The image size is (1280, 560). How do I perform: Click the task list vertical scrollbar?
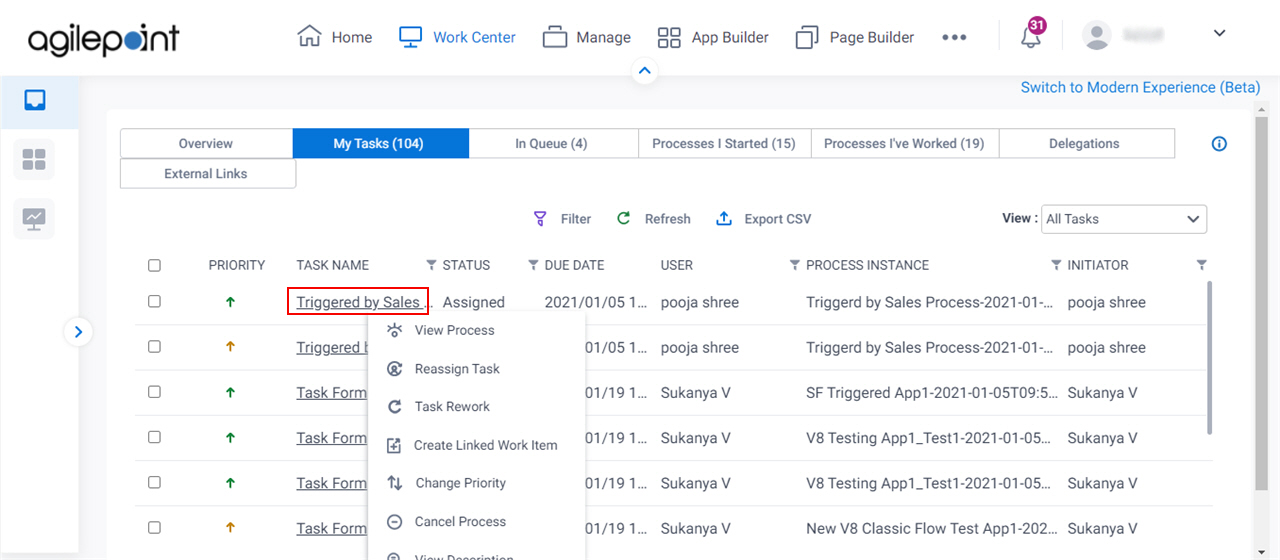[x=1208, y=357]
